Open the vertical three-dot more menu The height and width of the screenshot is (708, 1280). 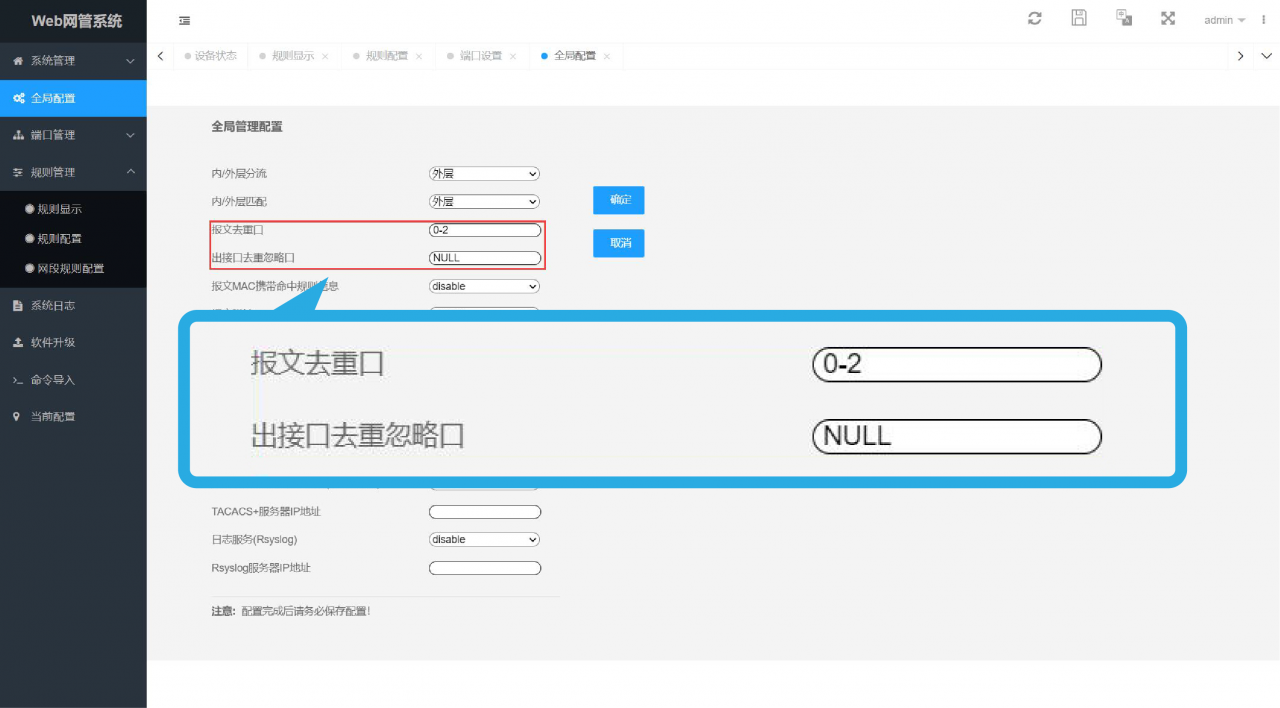1264,20
